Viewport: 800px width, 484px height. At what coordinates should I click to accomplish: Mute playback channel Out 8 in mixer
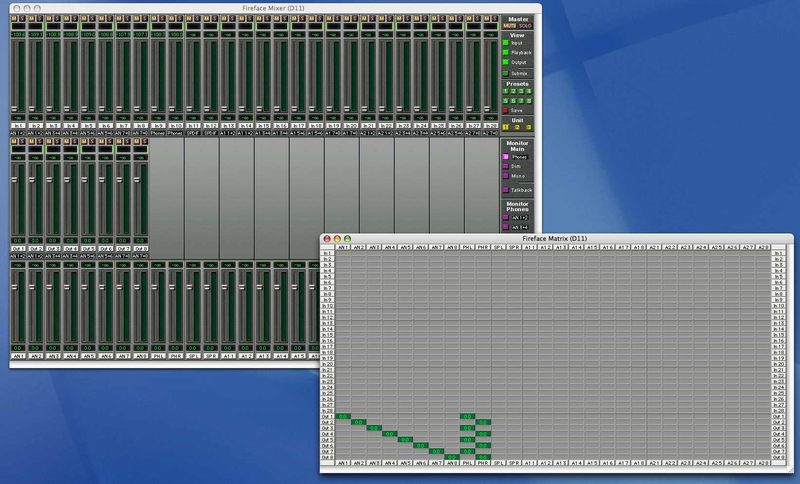tap(136, 141)
